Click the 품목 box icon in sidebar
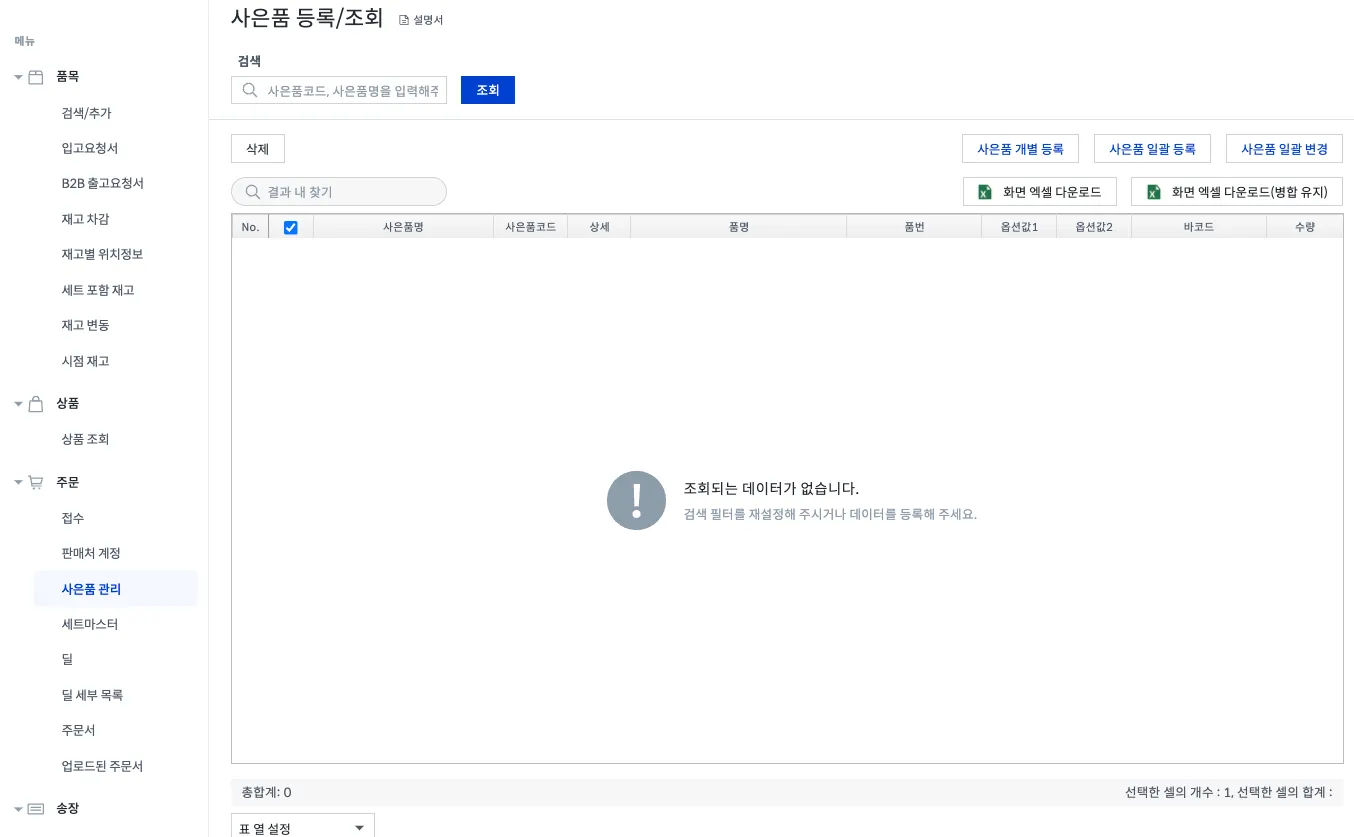1354x837 pixels. pyautogui.click(x=36, y=77)
